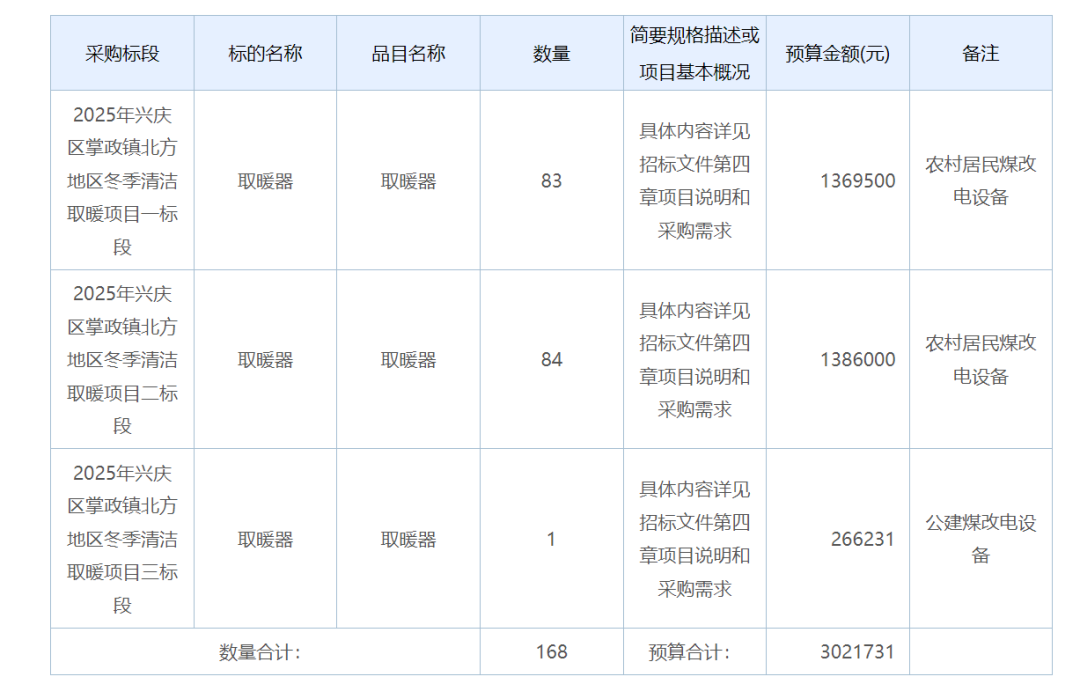Click the 数量 column header
The height and width of the screenshot is (684, 1080).
coord(552,54)
